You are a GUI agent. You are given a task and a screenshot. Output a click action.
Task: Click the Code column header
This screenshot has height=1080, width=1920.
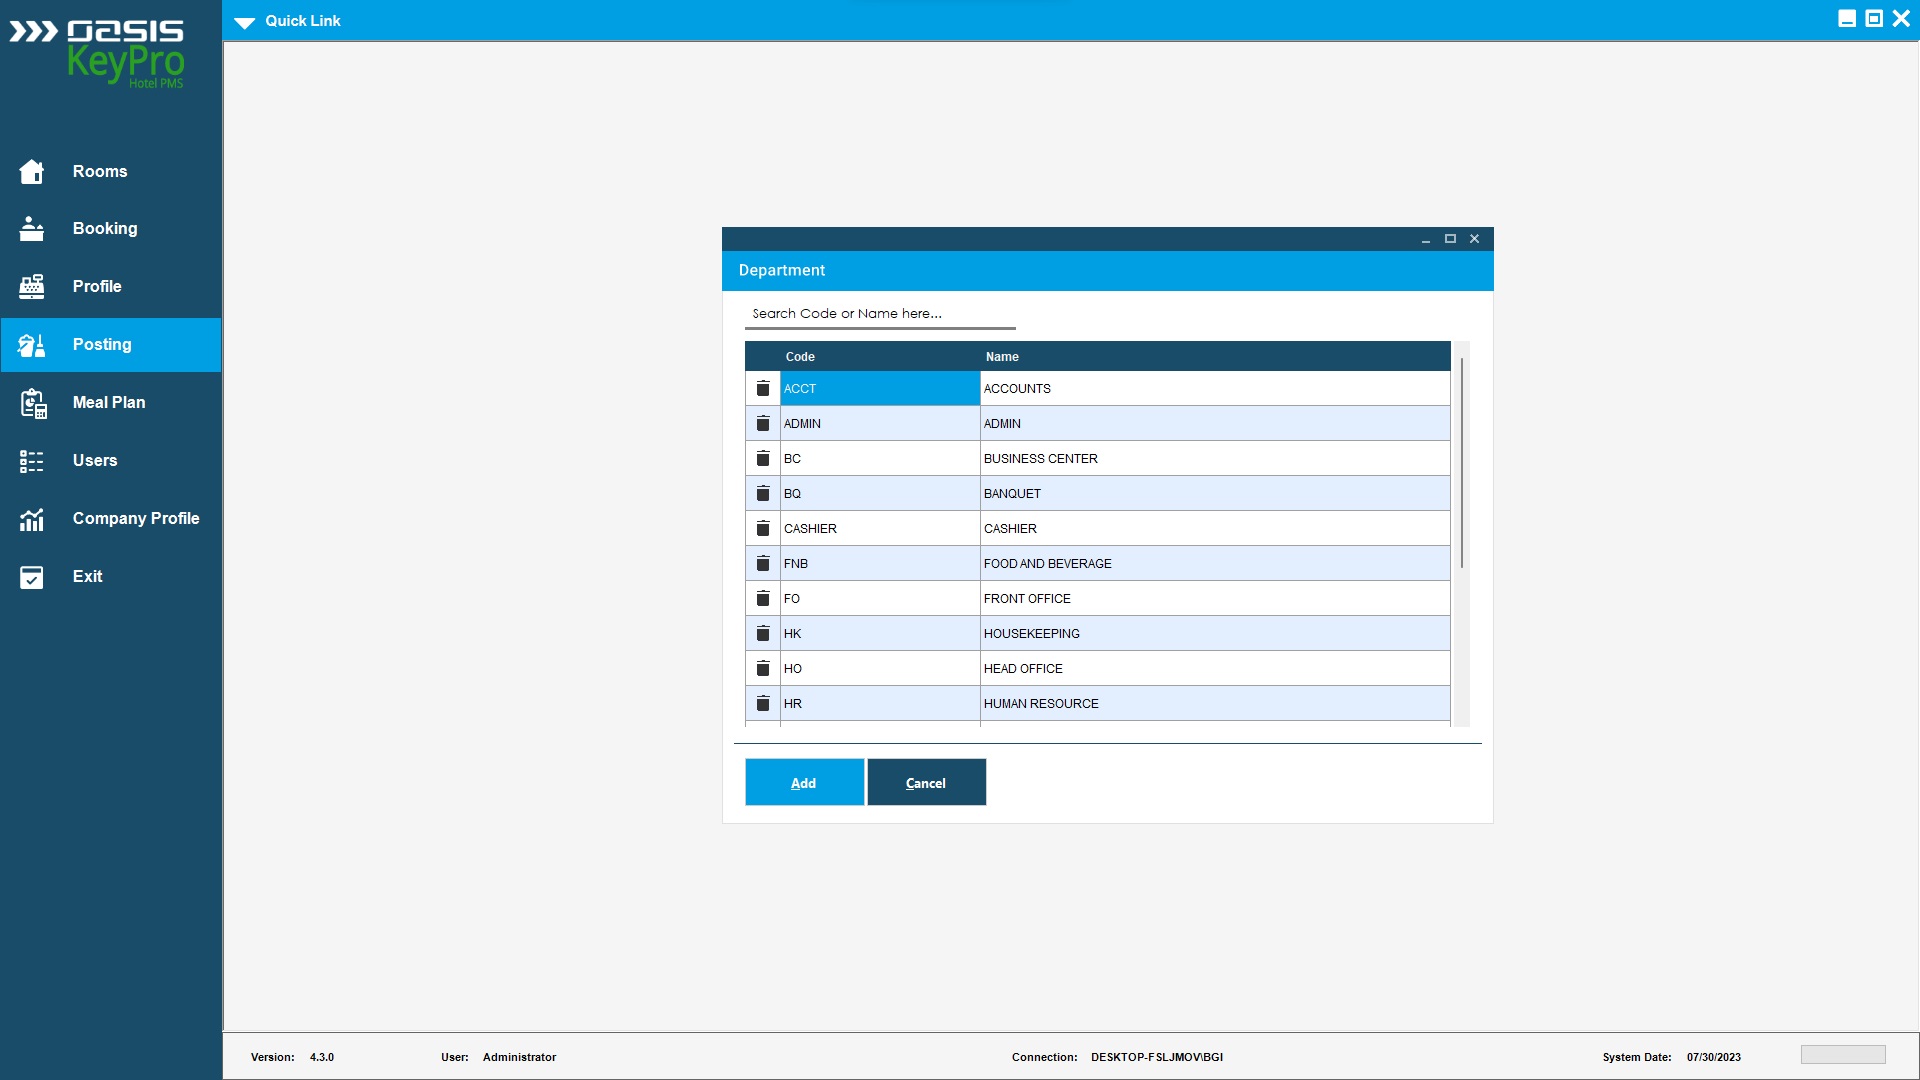800,357
